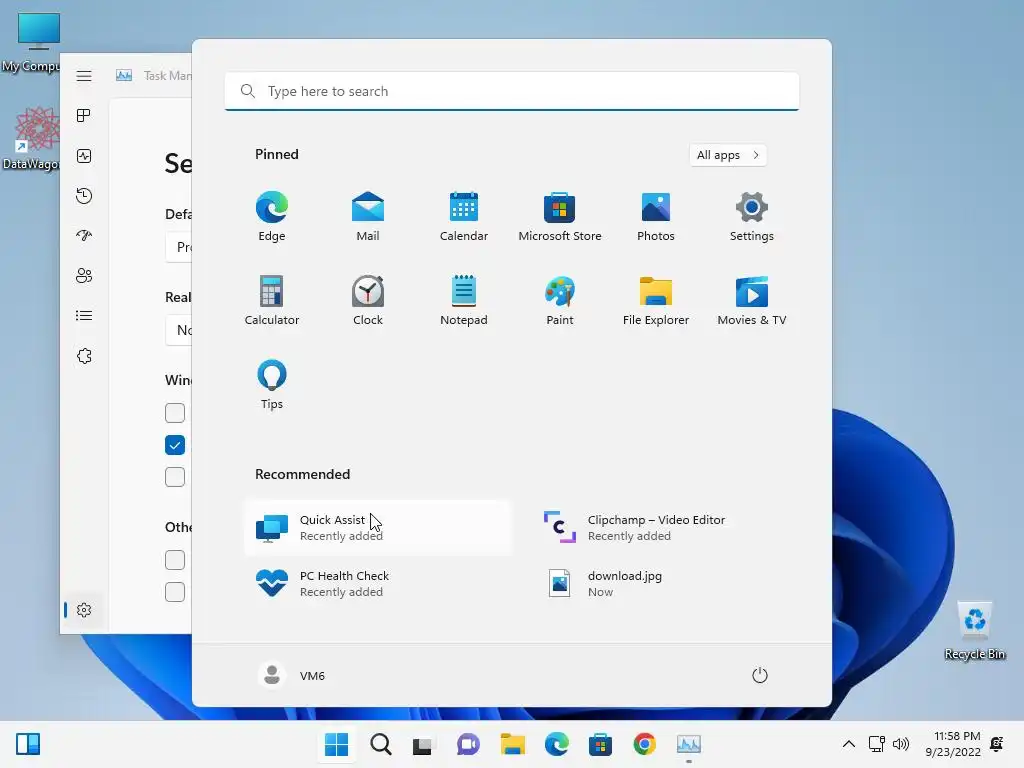Switch to Task Manager Performance tab
Viewport: 1024px width, 768px height.
[x=84, y=156]
